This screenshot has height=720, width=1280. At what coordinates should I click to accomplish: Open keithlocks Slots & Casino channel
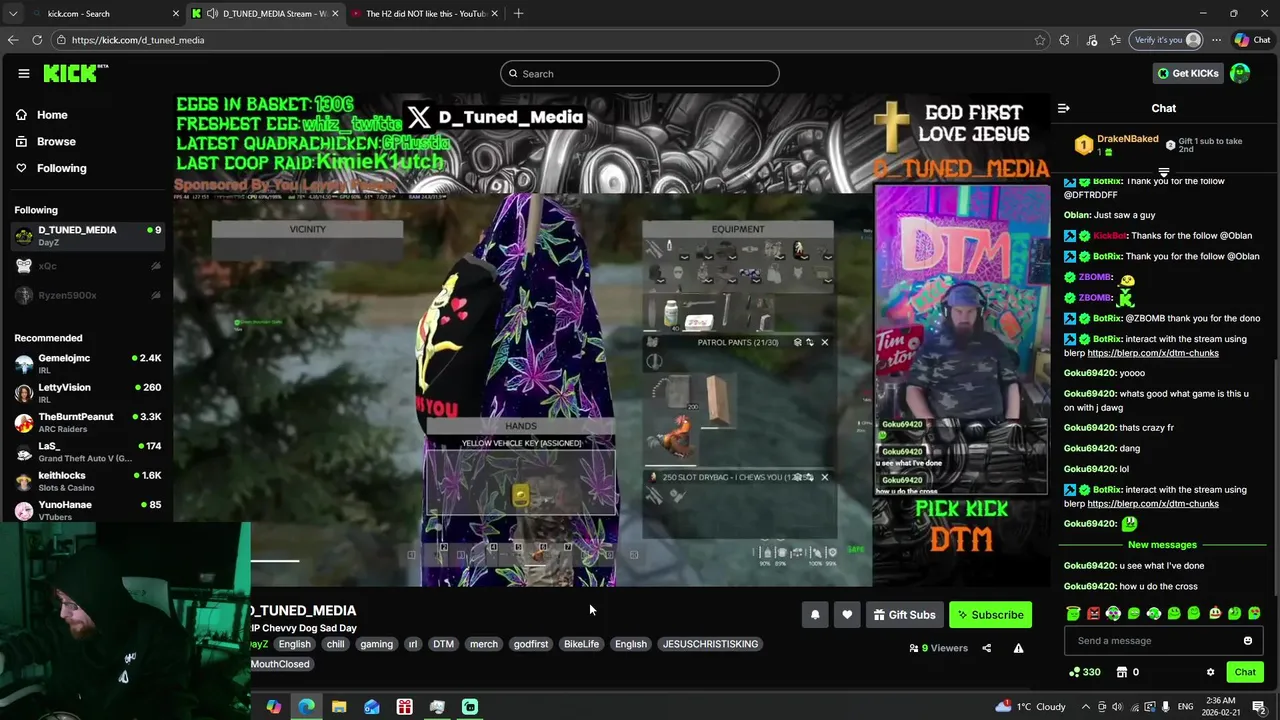[x=88, y=481]
